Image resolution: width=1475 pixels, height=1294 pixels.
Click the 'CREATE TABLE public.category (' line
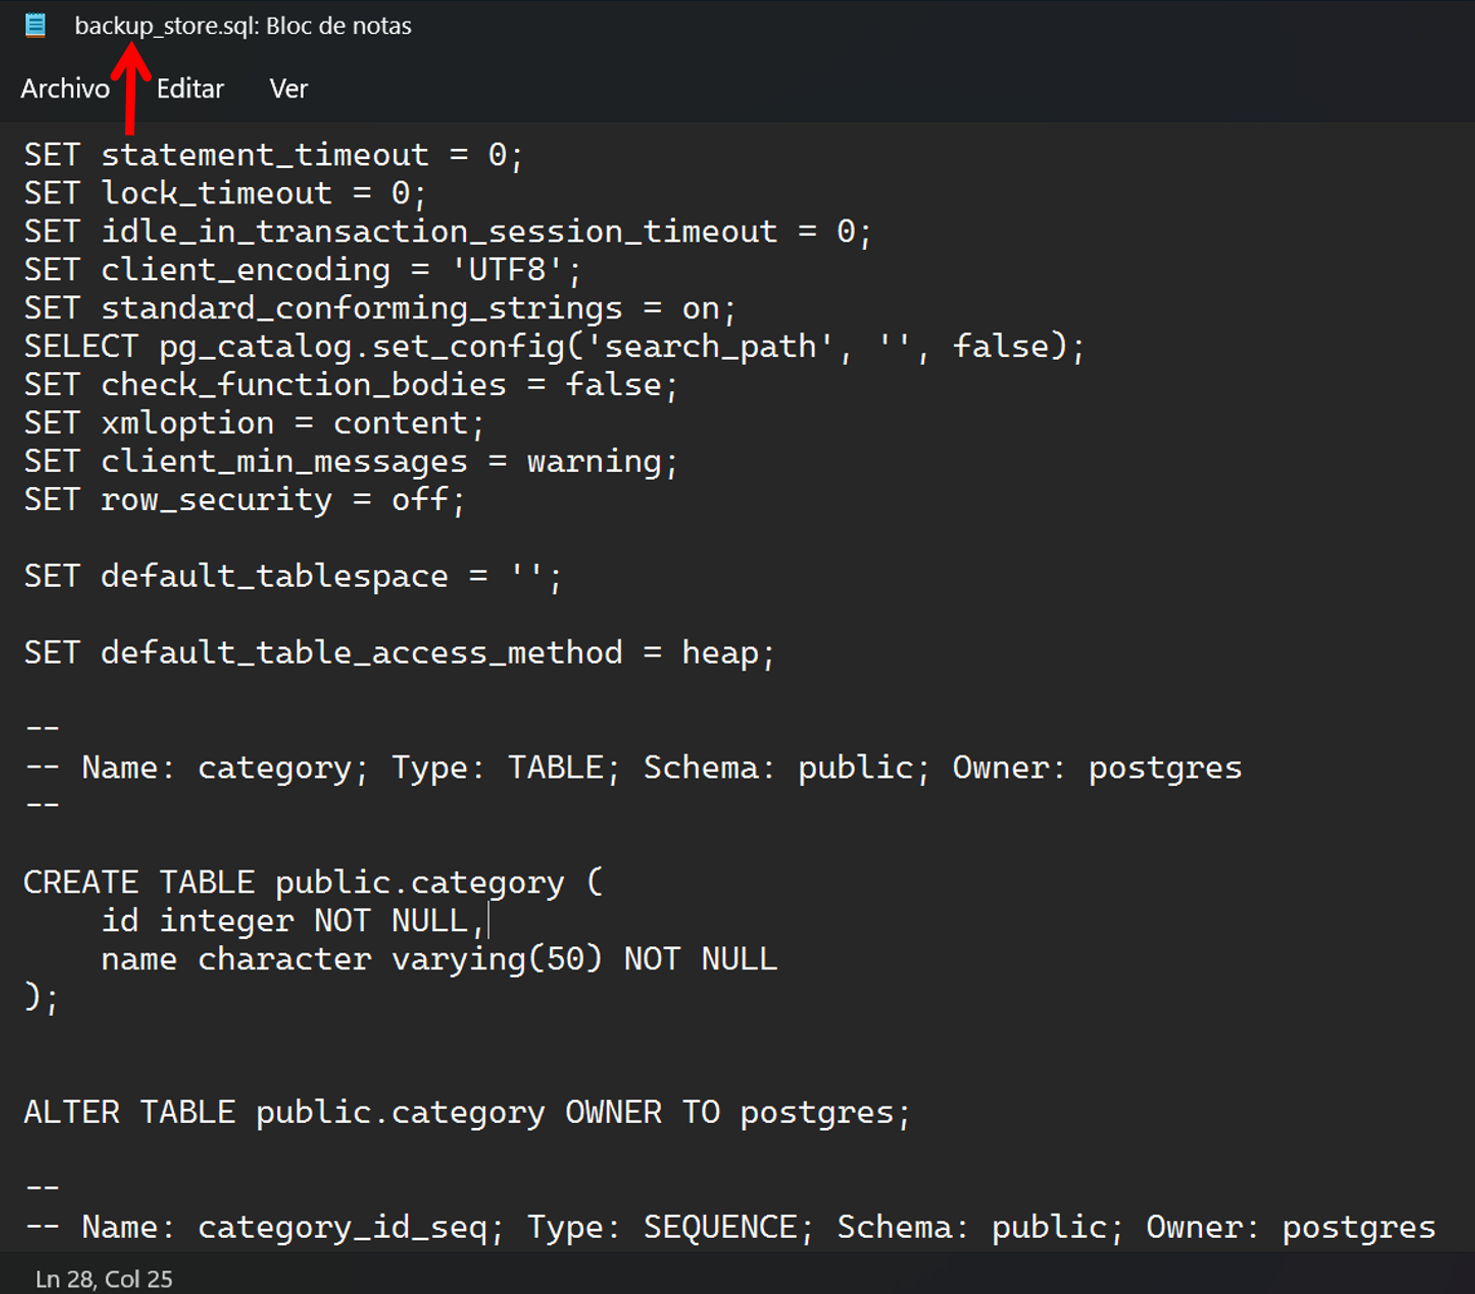tap(313, 883)
